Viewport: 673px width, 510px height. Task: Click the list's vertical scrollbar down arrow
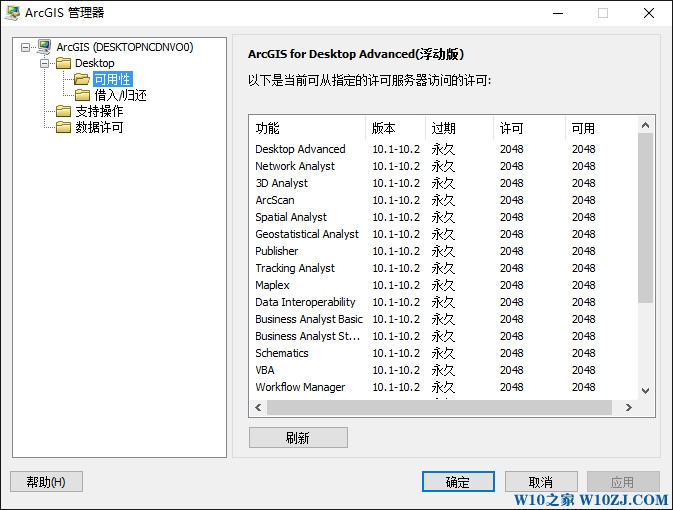pyautogui.click(x=645, y=391)
